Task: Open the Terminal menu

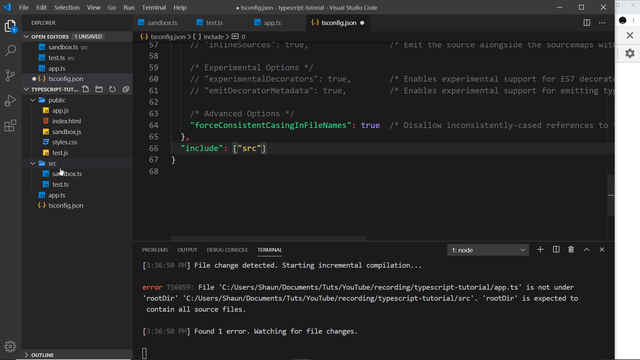Action: click(154, 7)
